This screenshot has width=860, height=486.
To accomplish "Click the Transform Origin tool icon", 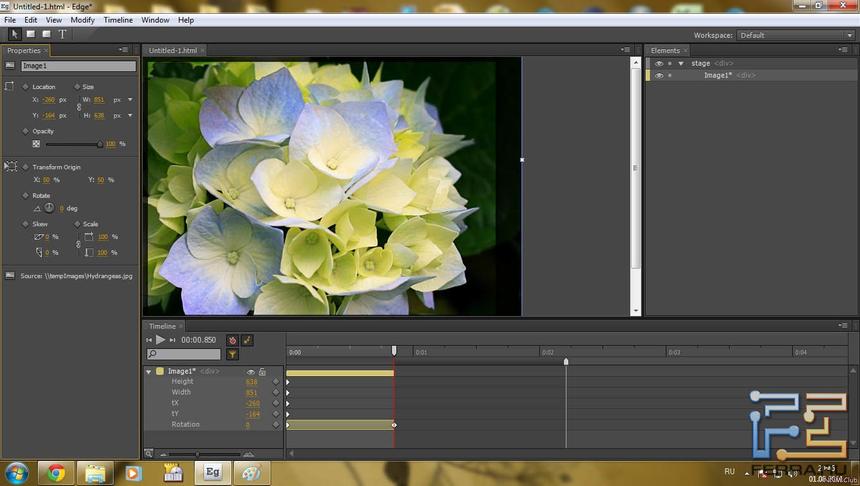I will pyautogui.click(x=10, y=166).
